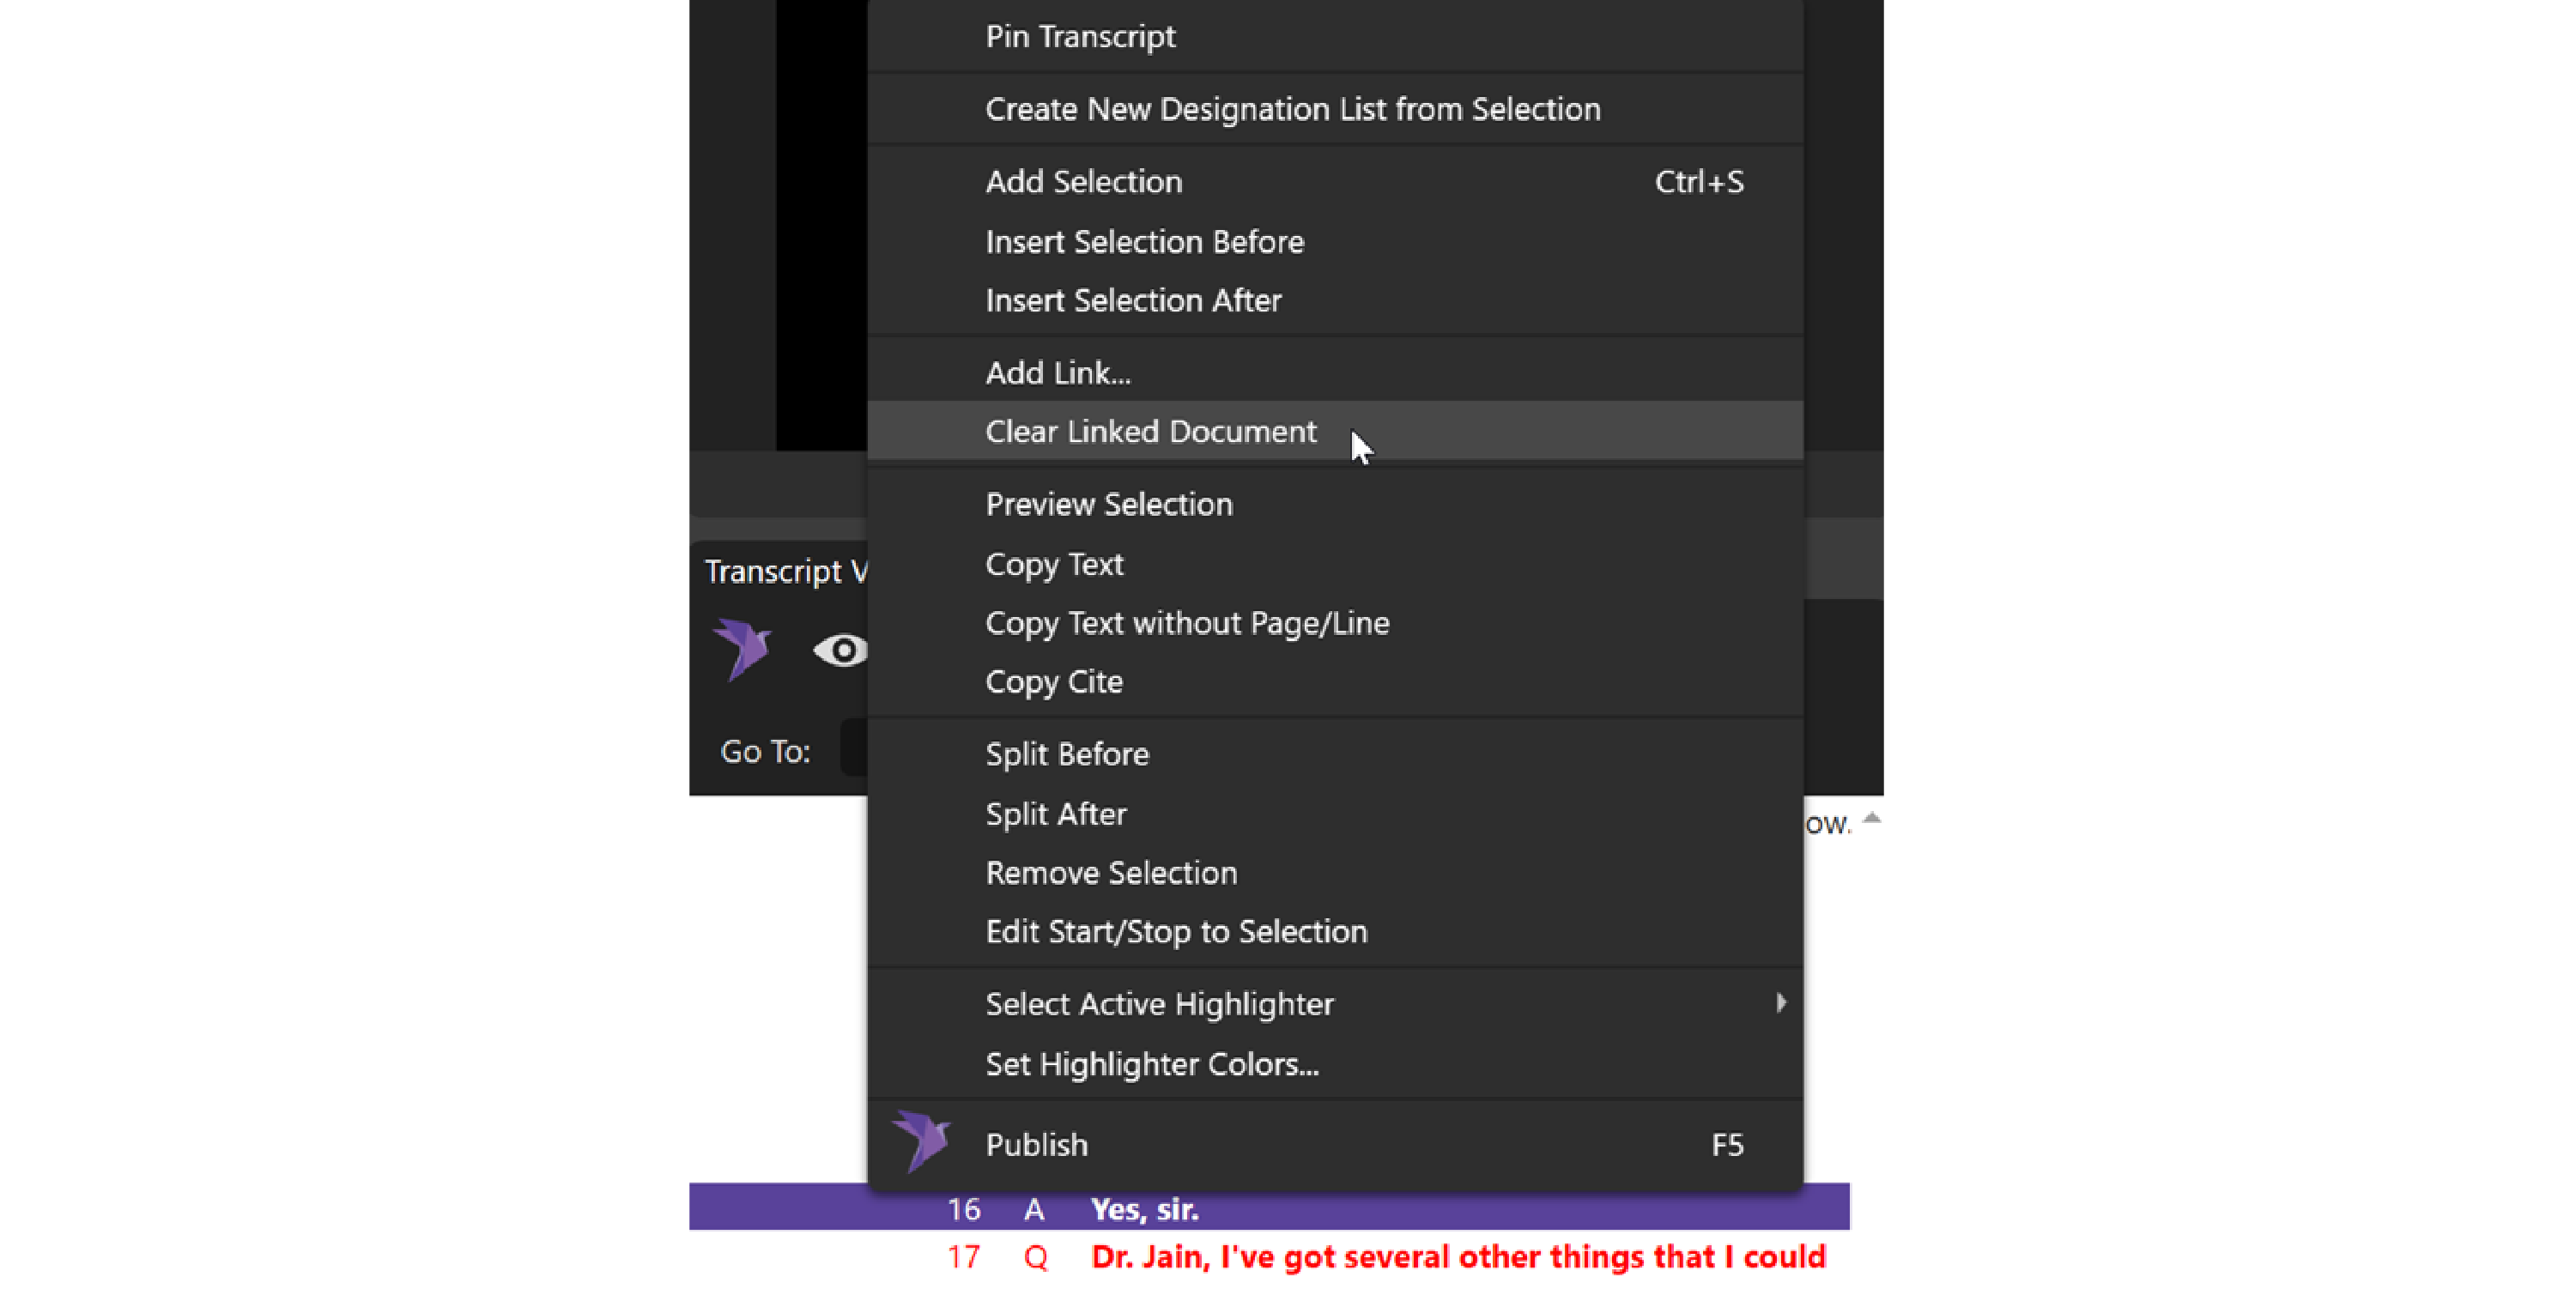Click Add Selection in context menu
This screenshot has height=1289, width=2576.
pyautogui.click(x=1084, y=182)
